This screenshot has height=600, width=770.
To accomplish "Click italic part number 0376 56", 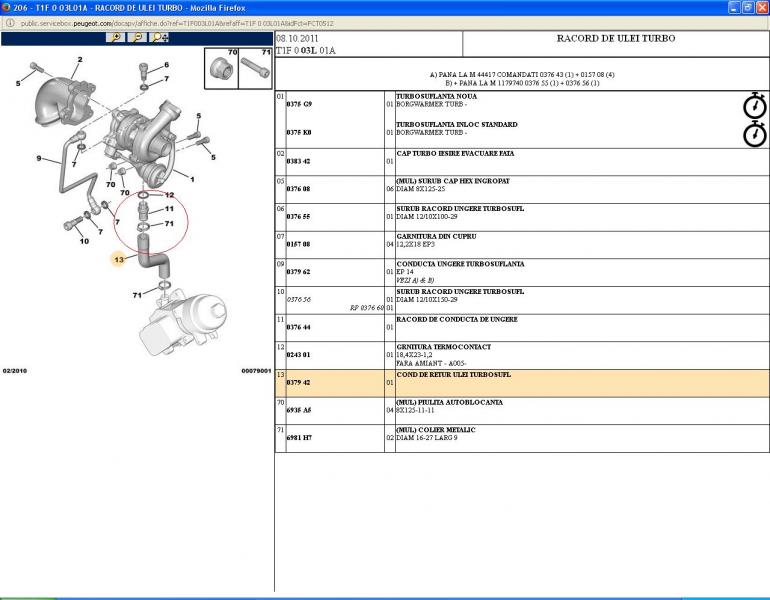I will point(299,300).
